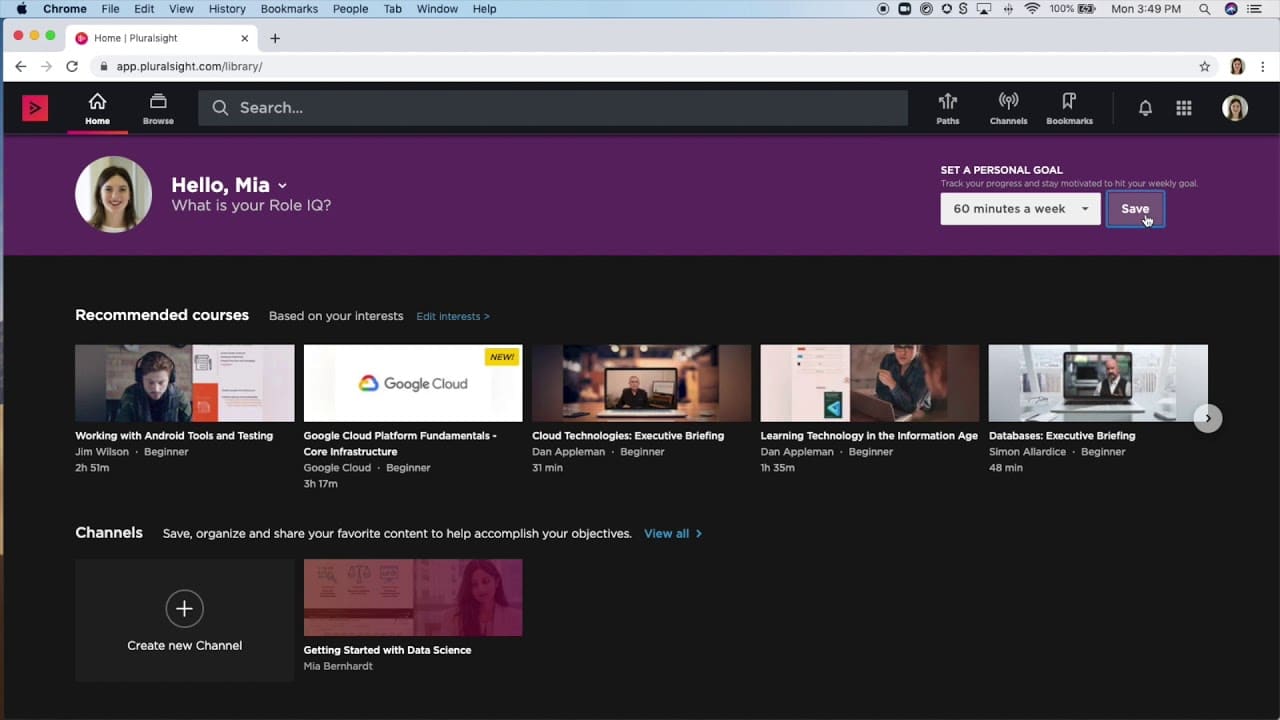This screenshot has width=1280, height=720.
Task: Click the Bluetooth menu bar icon
Action: pos(1008,9)
